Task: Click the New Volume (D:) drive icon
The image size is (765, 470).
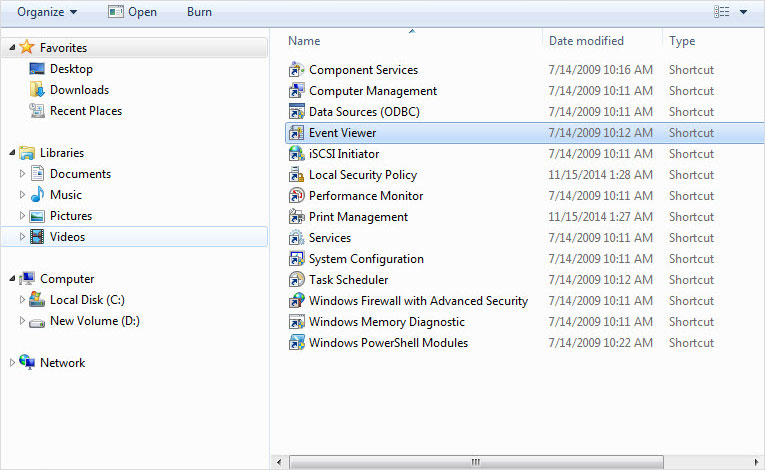Action: (37, 322)
